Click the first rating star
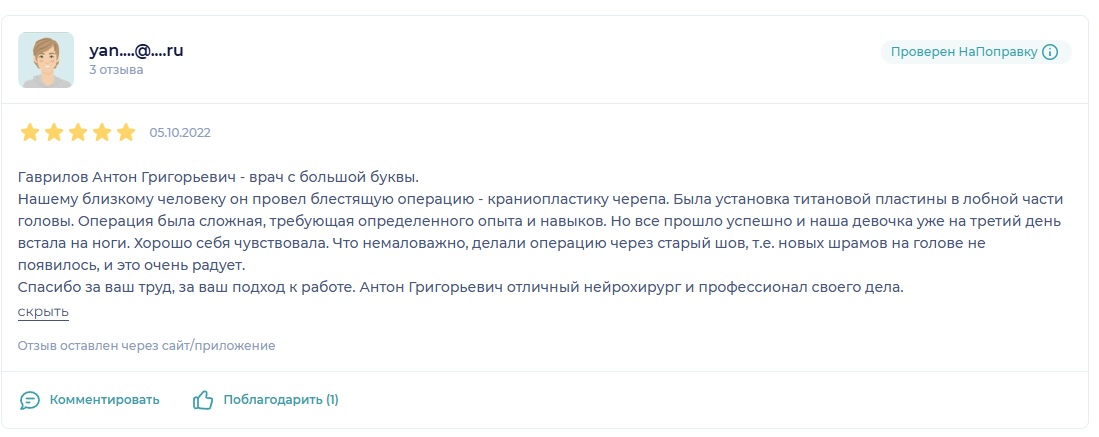The height and width of the screenshot is (437, 1099). tap(30, 132)
